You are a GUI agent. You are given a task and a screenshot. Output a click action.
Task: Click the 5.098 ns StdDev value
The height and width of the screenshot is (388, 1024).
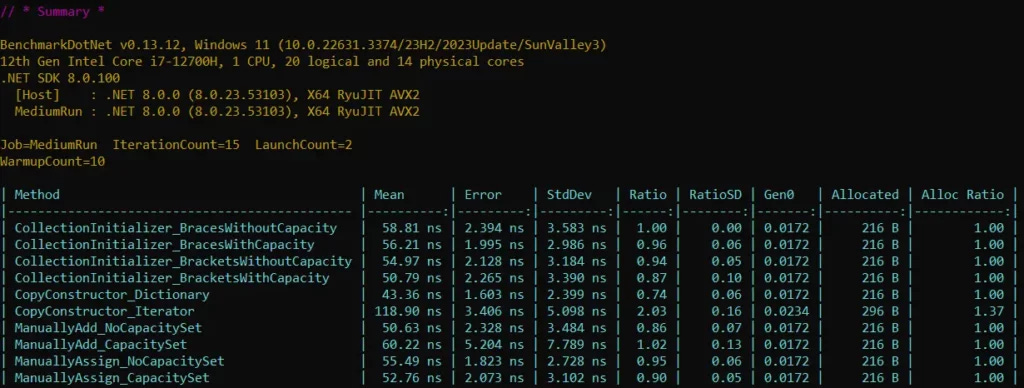(x=577, y=312)
